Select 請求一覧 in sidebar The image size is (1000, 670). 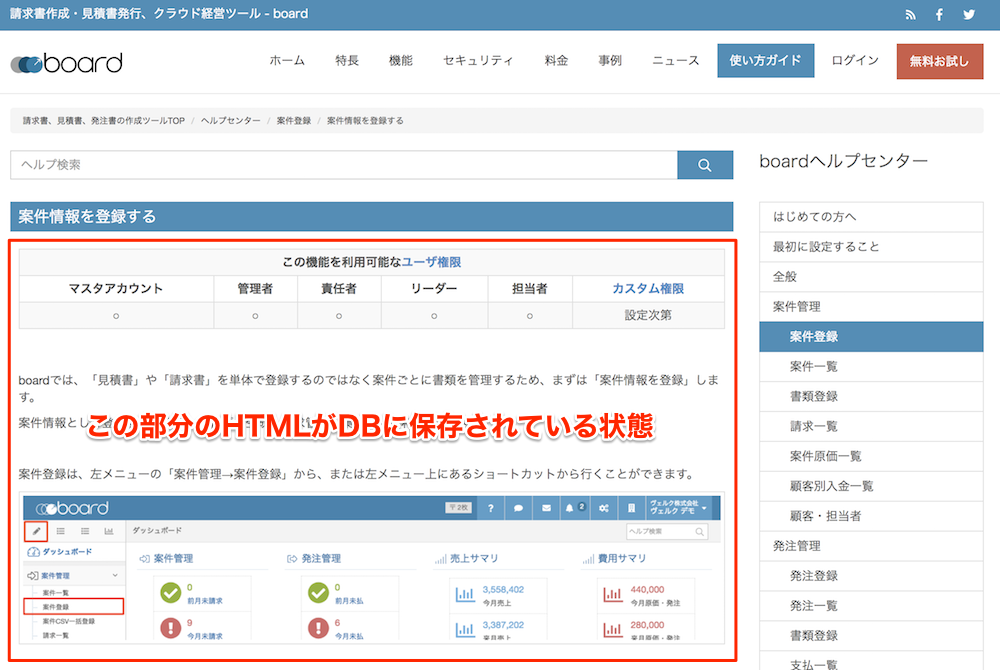pos(871,426)
